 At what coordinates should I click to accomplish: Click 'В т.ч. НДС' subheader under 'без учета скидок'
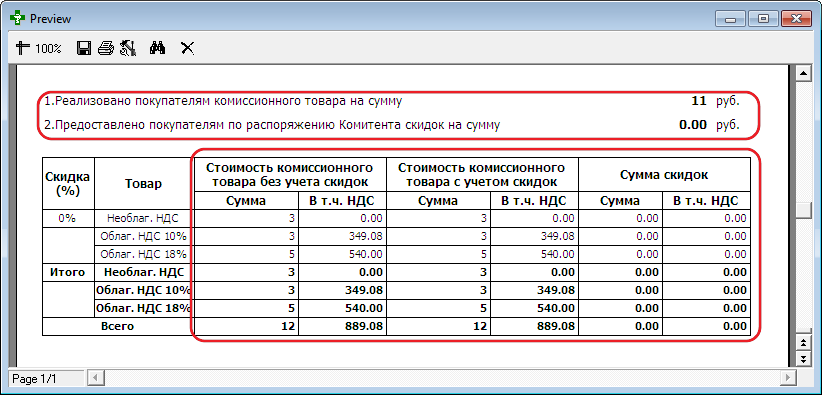point(342,200)
